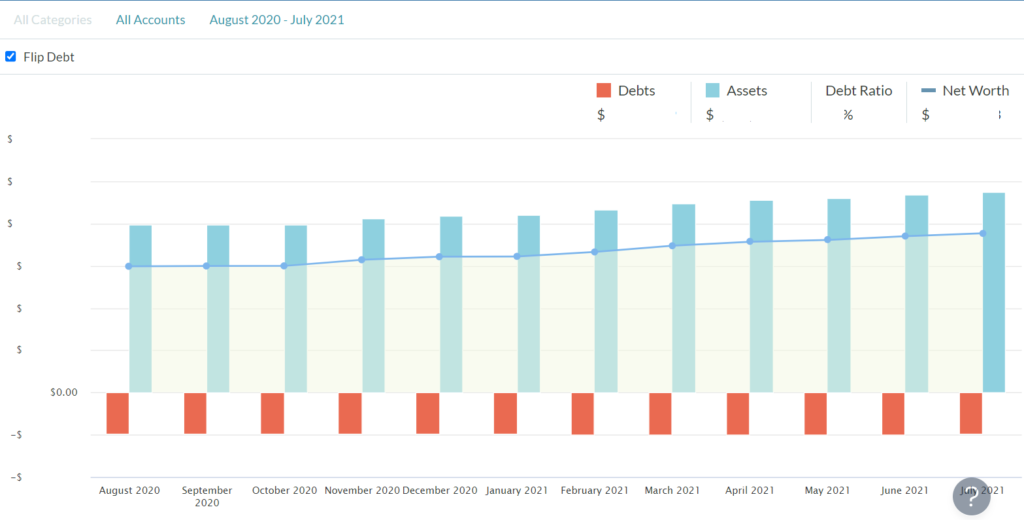Viewport: 1024px width, 520px height.
Task: Click the April 2021 red debt bar
Action: [x=738, y=414]
